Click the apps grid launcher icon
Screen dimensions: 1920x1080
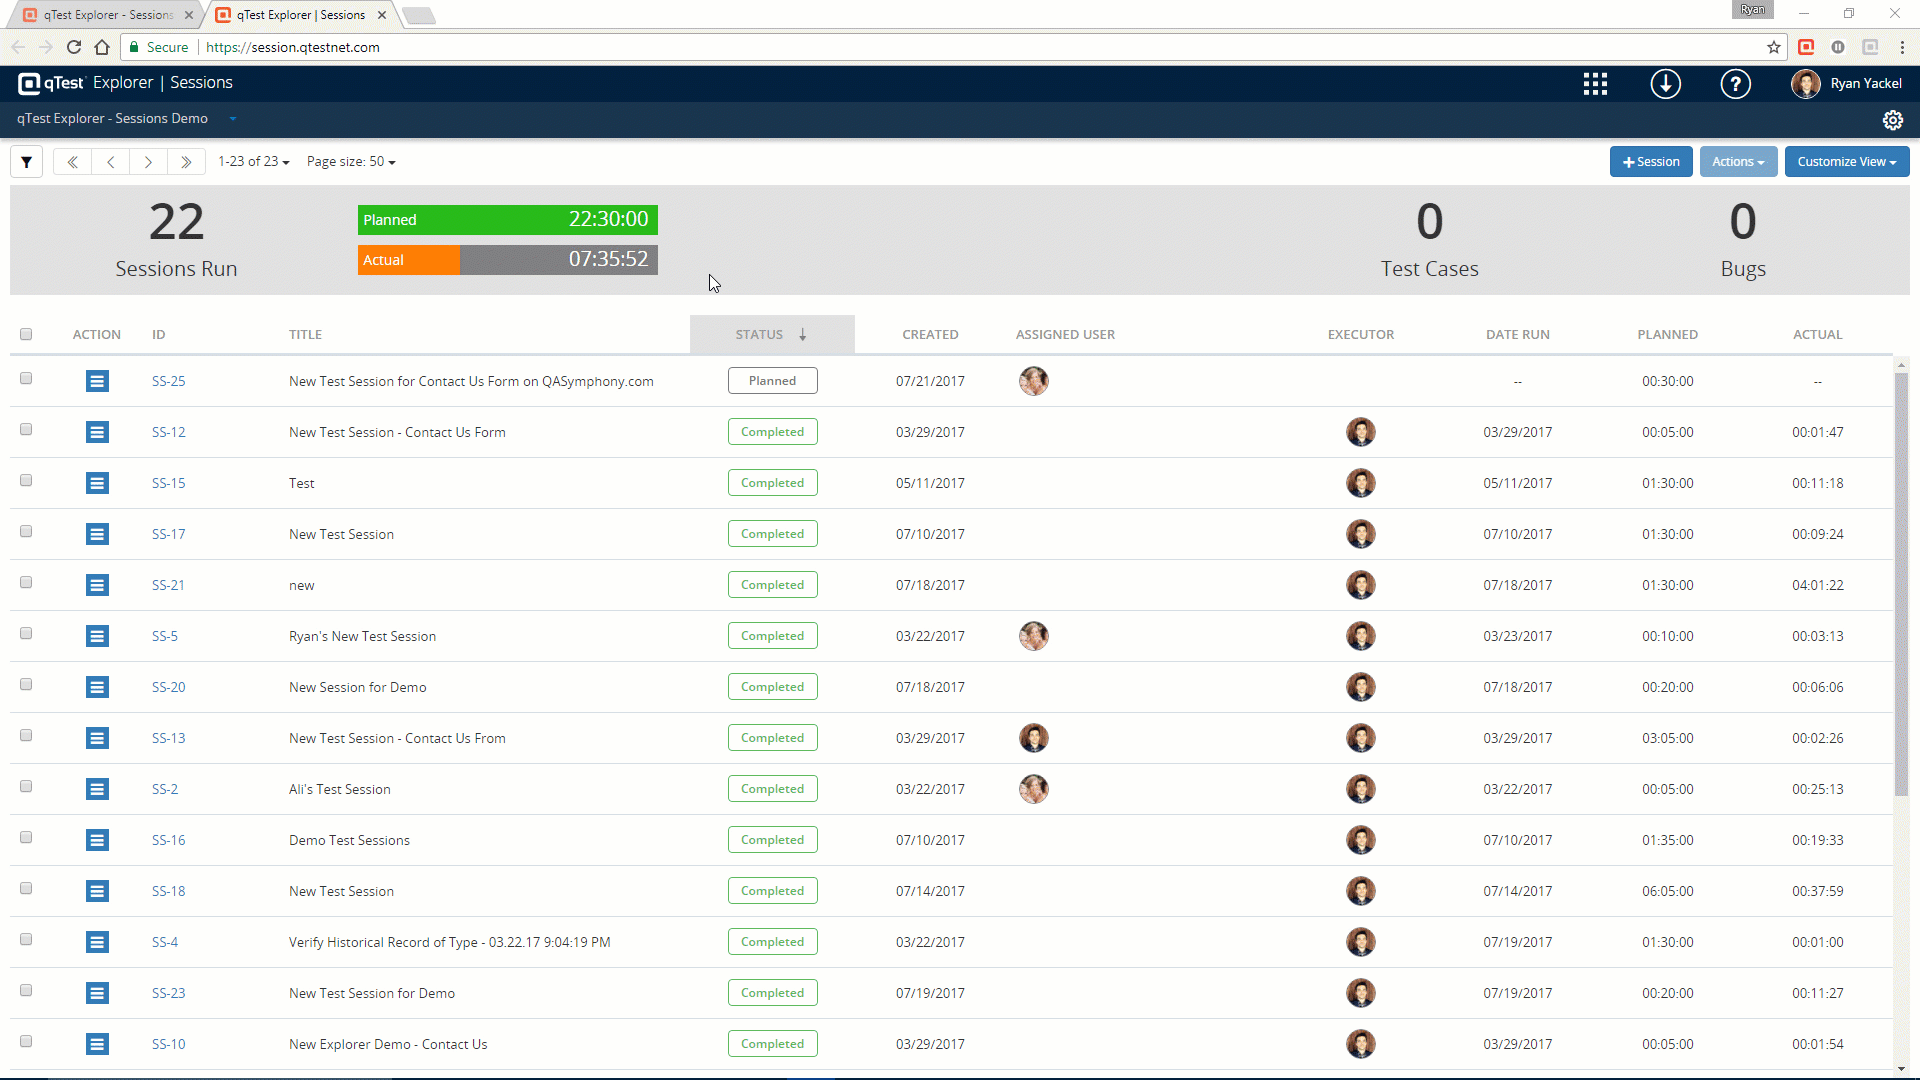pyautogui.click(x=1595, y=84)
